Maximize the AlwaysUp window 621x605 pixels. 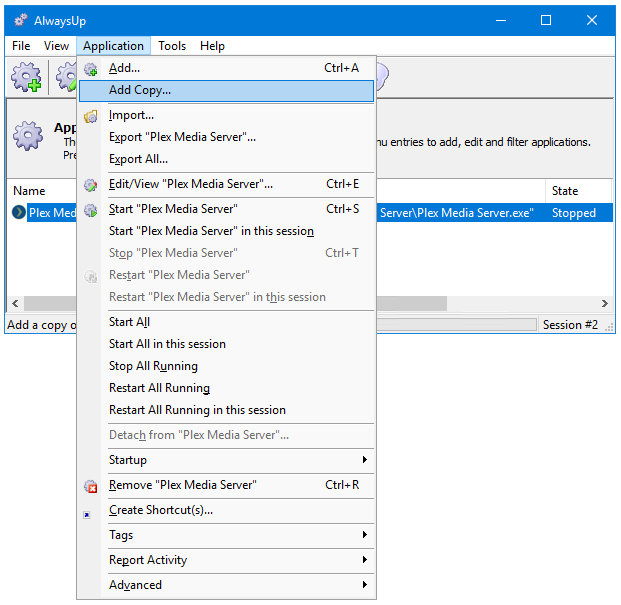tap(546, 20)
